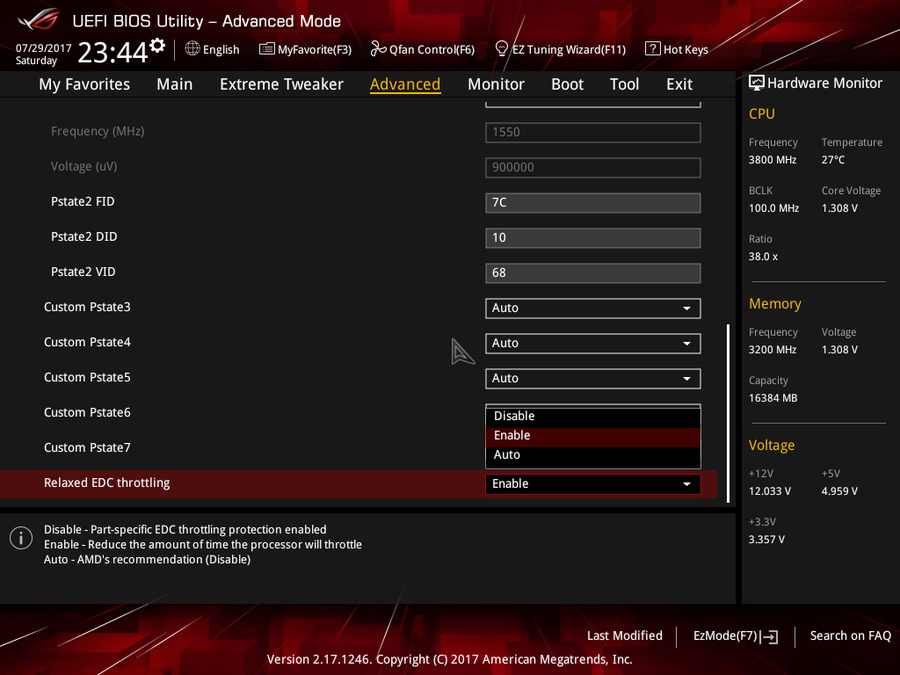Click the Relaxed EDC throttling dropdown
The height and width of the screenshot is (675, 900).
coord(593,484)
